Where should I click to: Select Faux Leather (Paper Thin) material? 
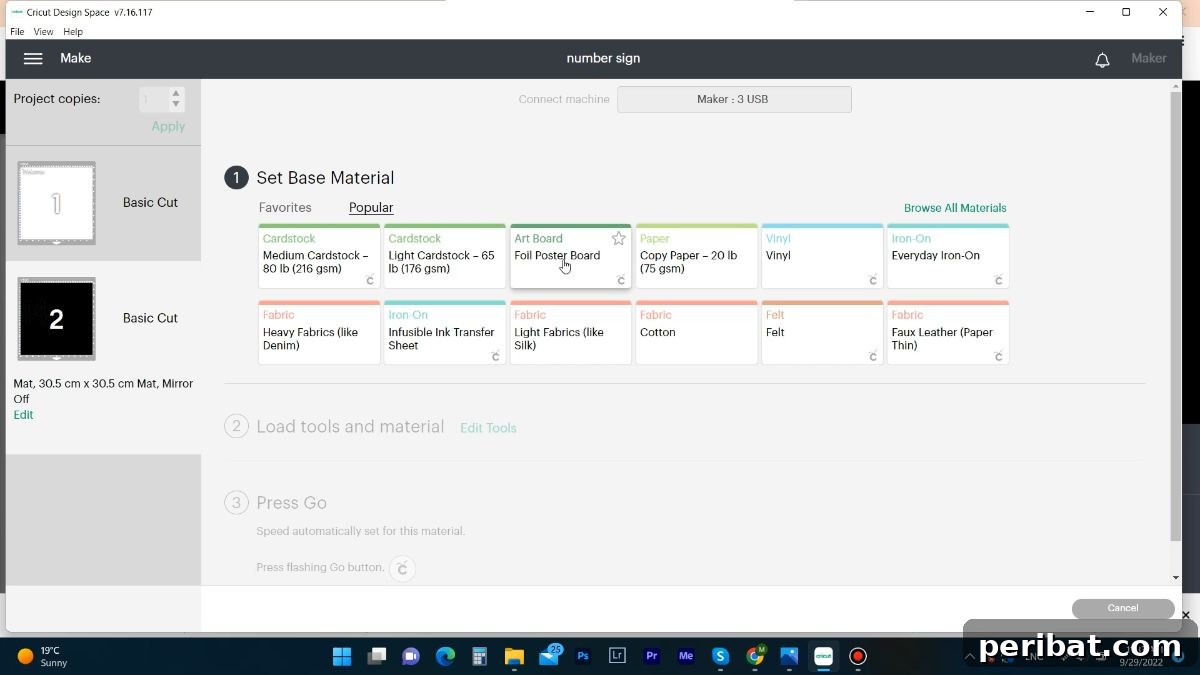click(948, 332)
